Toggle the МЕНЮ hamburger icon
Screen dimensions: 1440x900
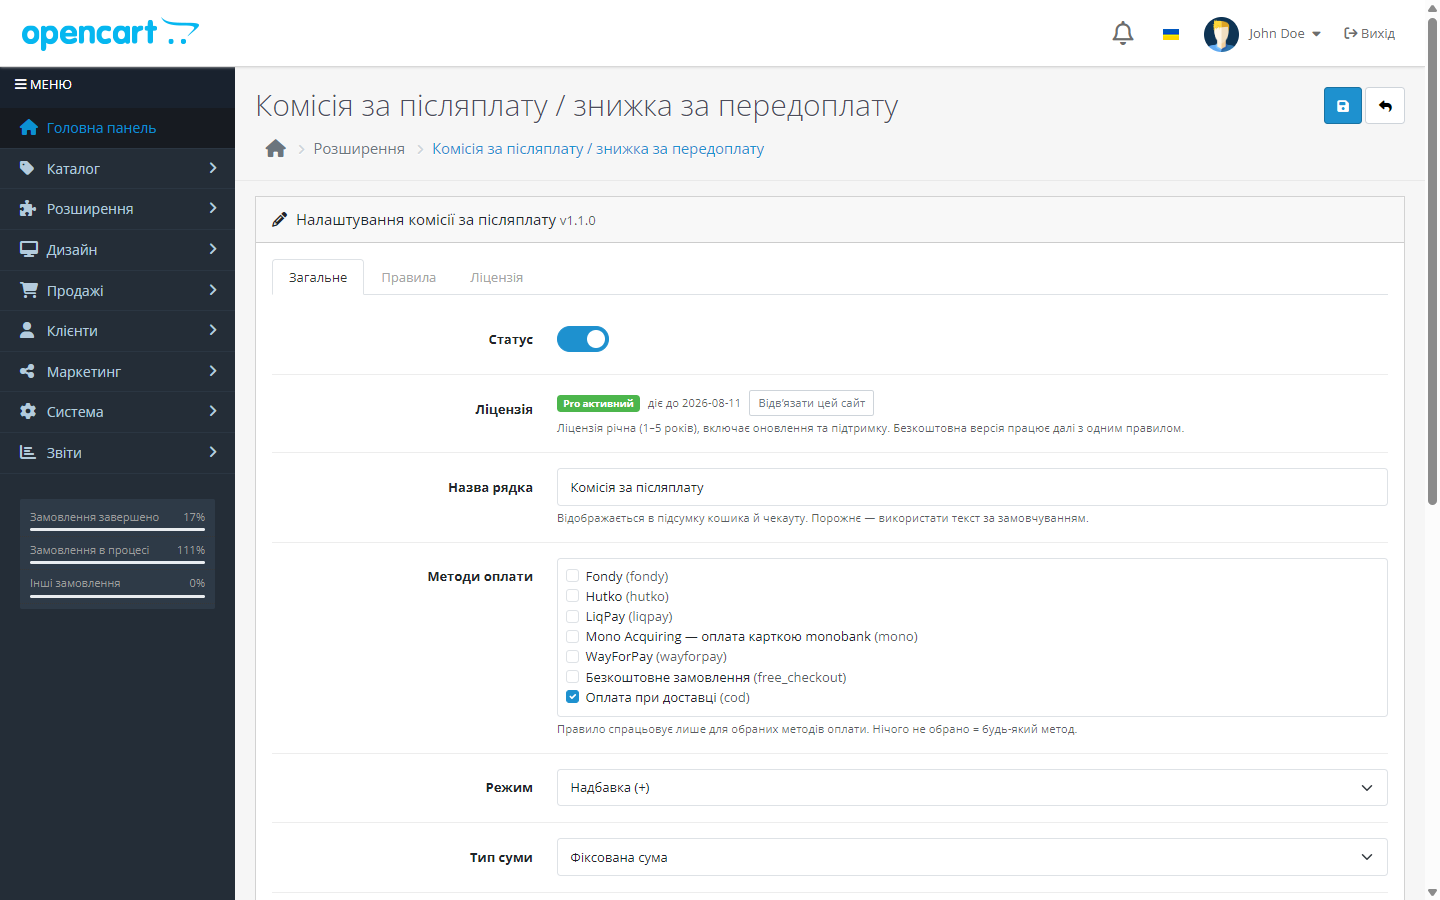(20, 85)
